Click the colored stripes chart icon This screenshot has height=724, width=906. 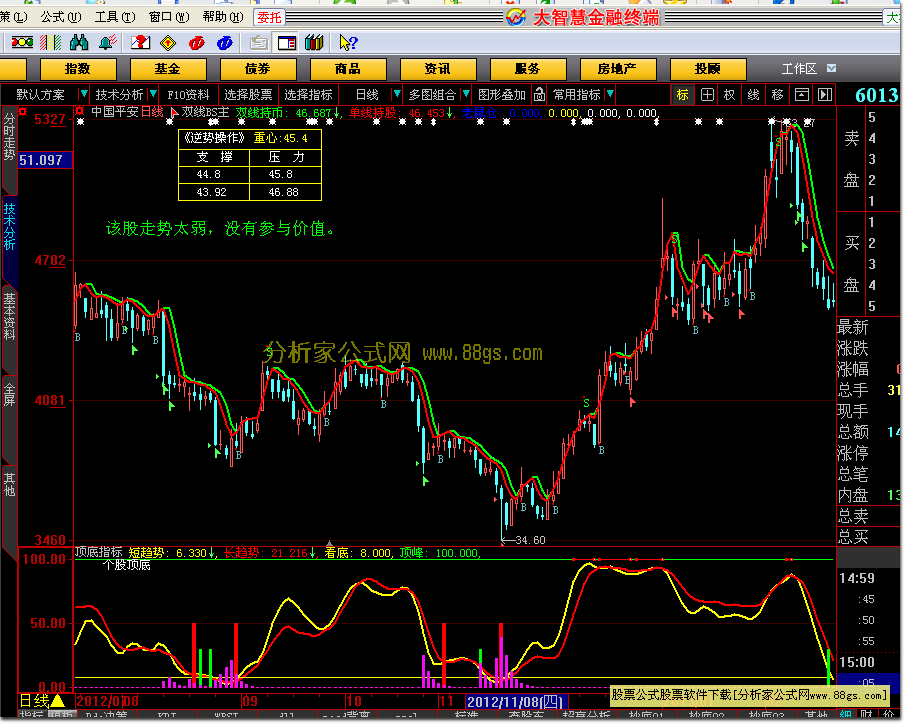[51, 42]
